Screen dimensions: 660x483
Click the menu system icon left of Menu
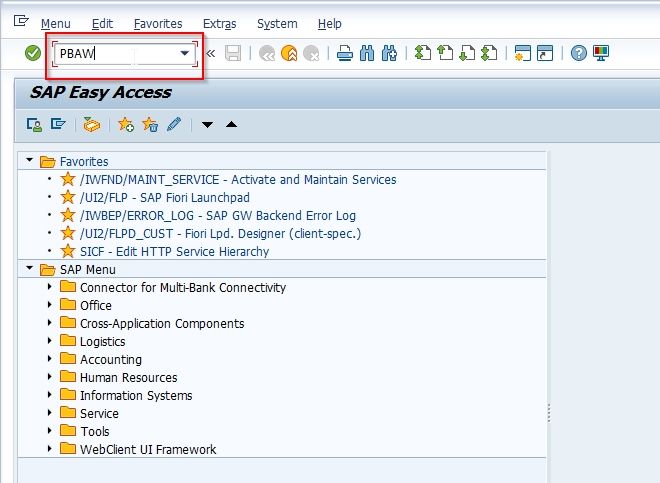[21, 21]
